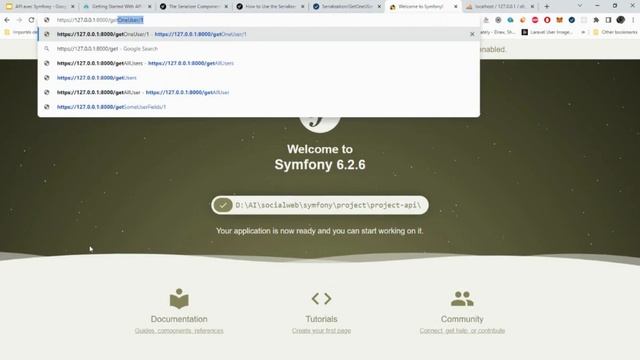Switch to the localhost / 127.0.0.1 tab
The height and width of the screenshot is (360, 640).
500,7
